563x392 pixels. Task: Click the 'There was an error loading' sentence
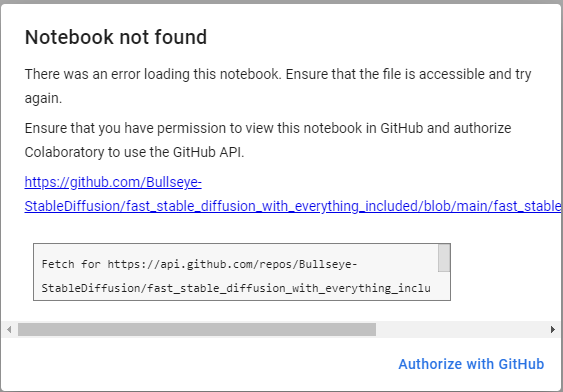(153, 74)
